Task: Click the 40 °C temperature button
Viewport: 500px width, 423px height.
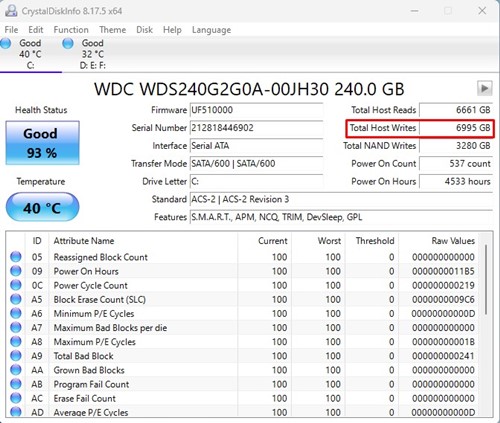Action: point(42,207)
